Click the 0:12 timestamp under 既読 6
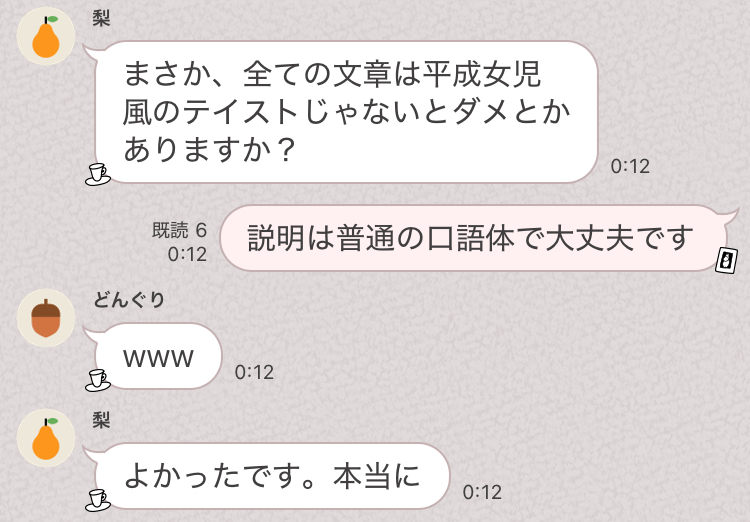The width and height of the screenshot is (750, 522). coord(187,254)
